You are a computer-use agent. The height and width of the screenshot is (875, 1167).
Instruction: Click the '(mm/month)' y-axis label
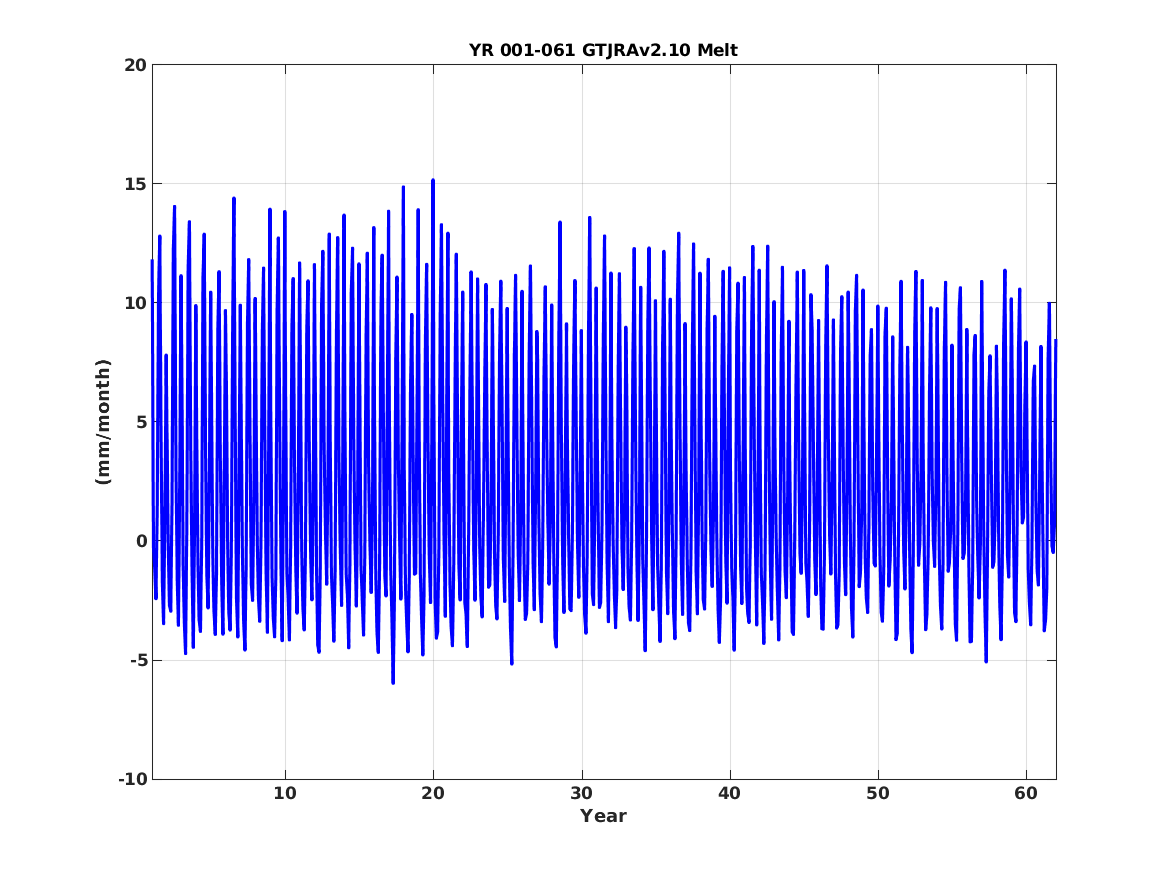pos(103,422)
